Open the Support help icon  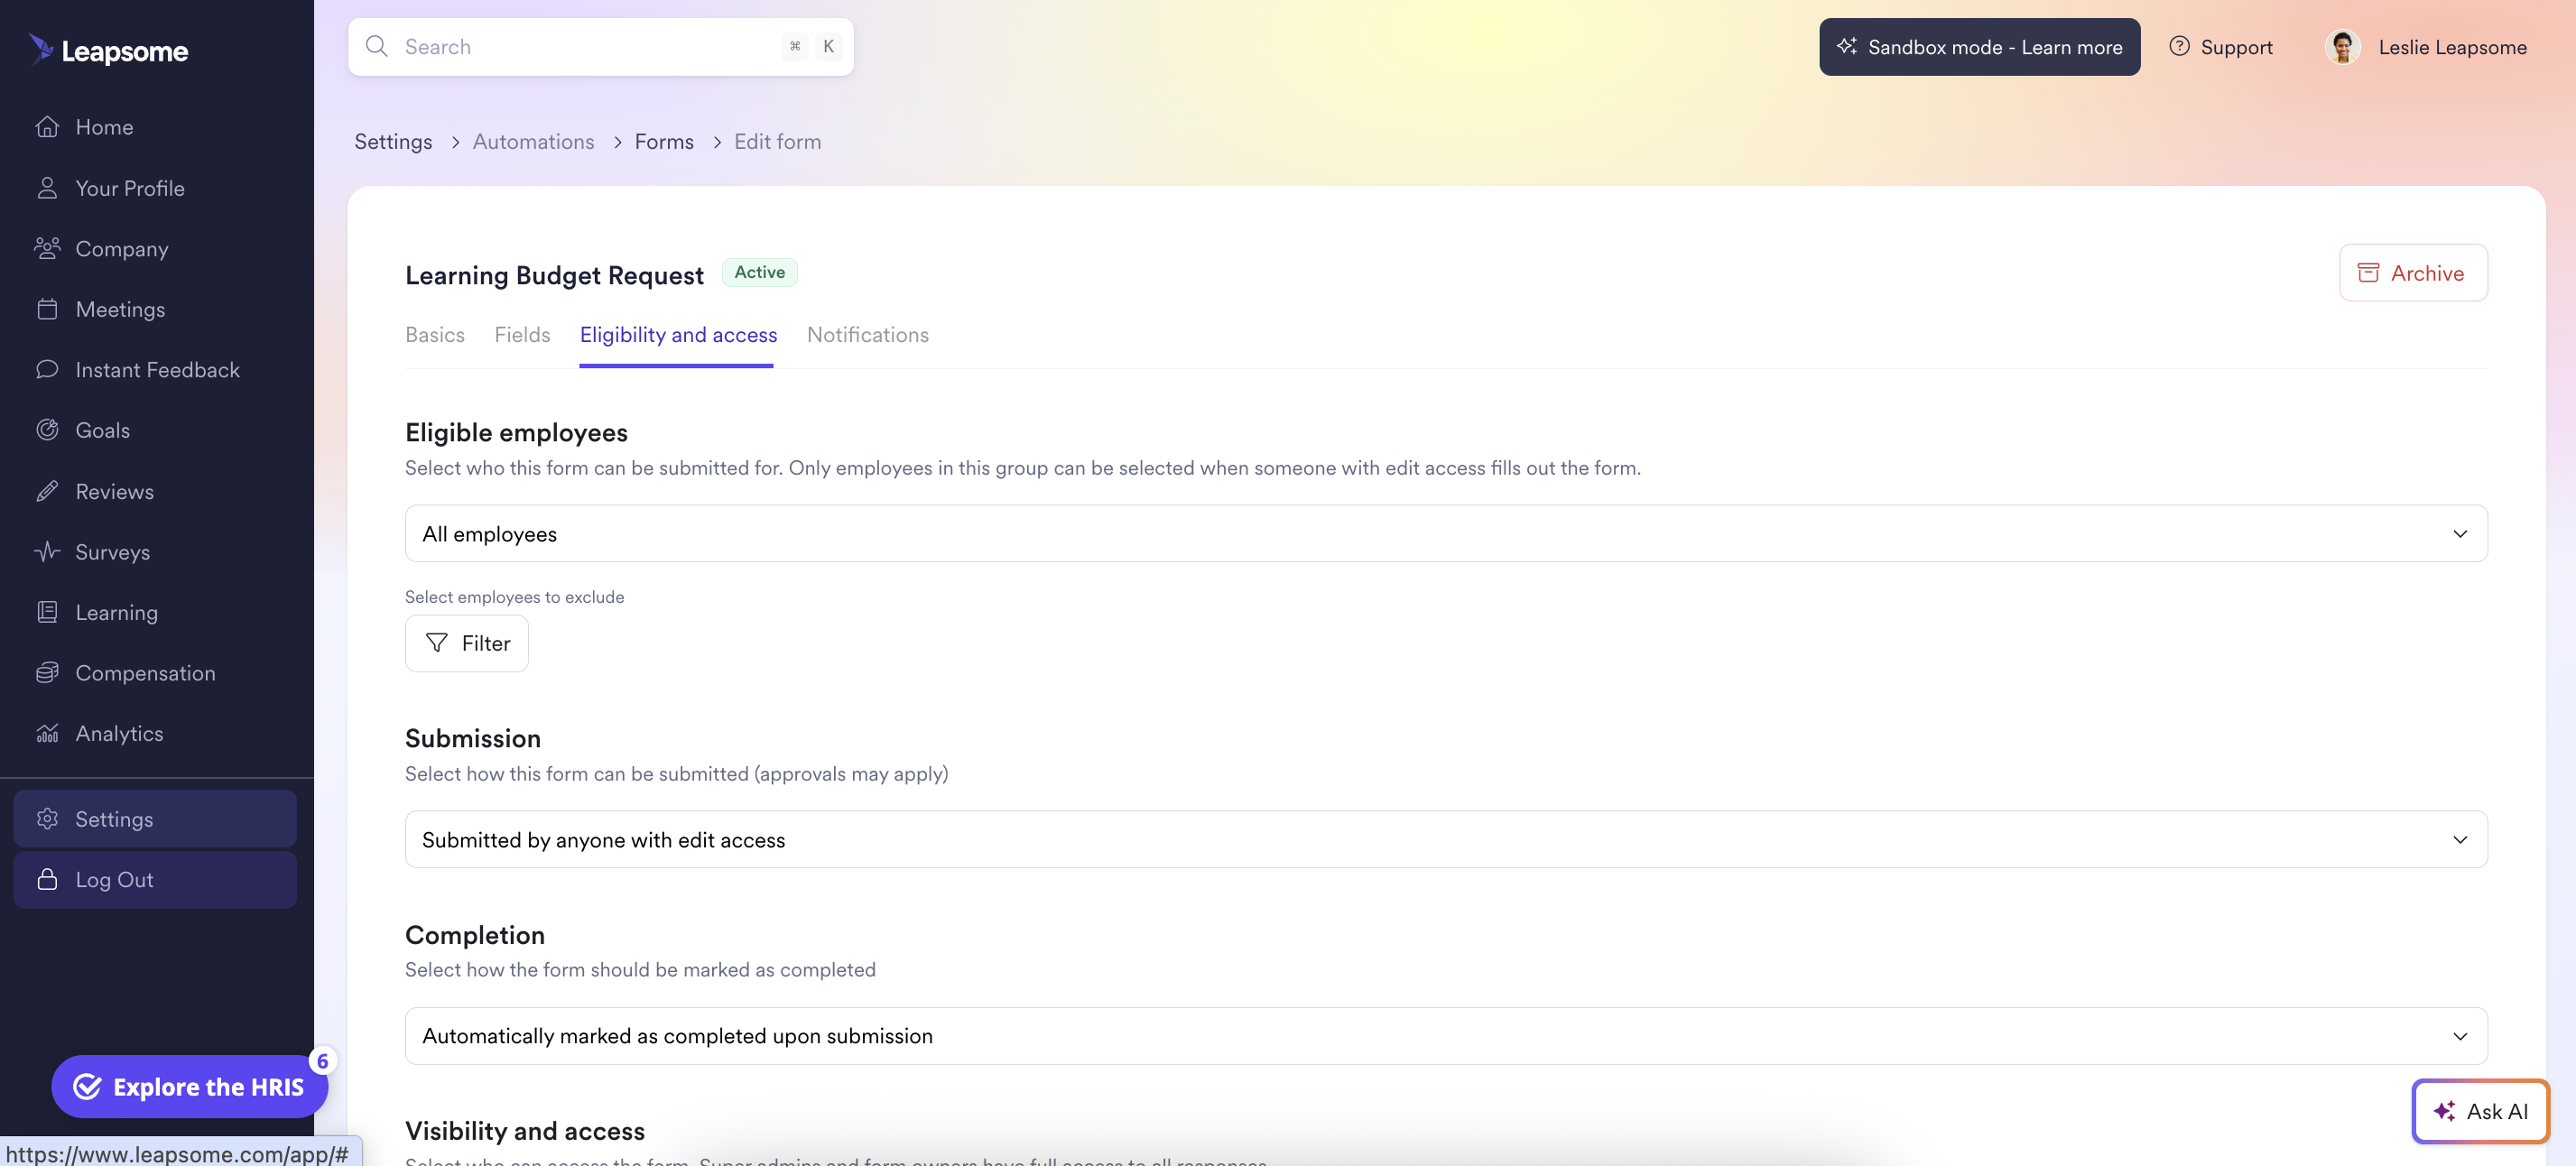2178,46
